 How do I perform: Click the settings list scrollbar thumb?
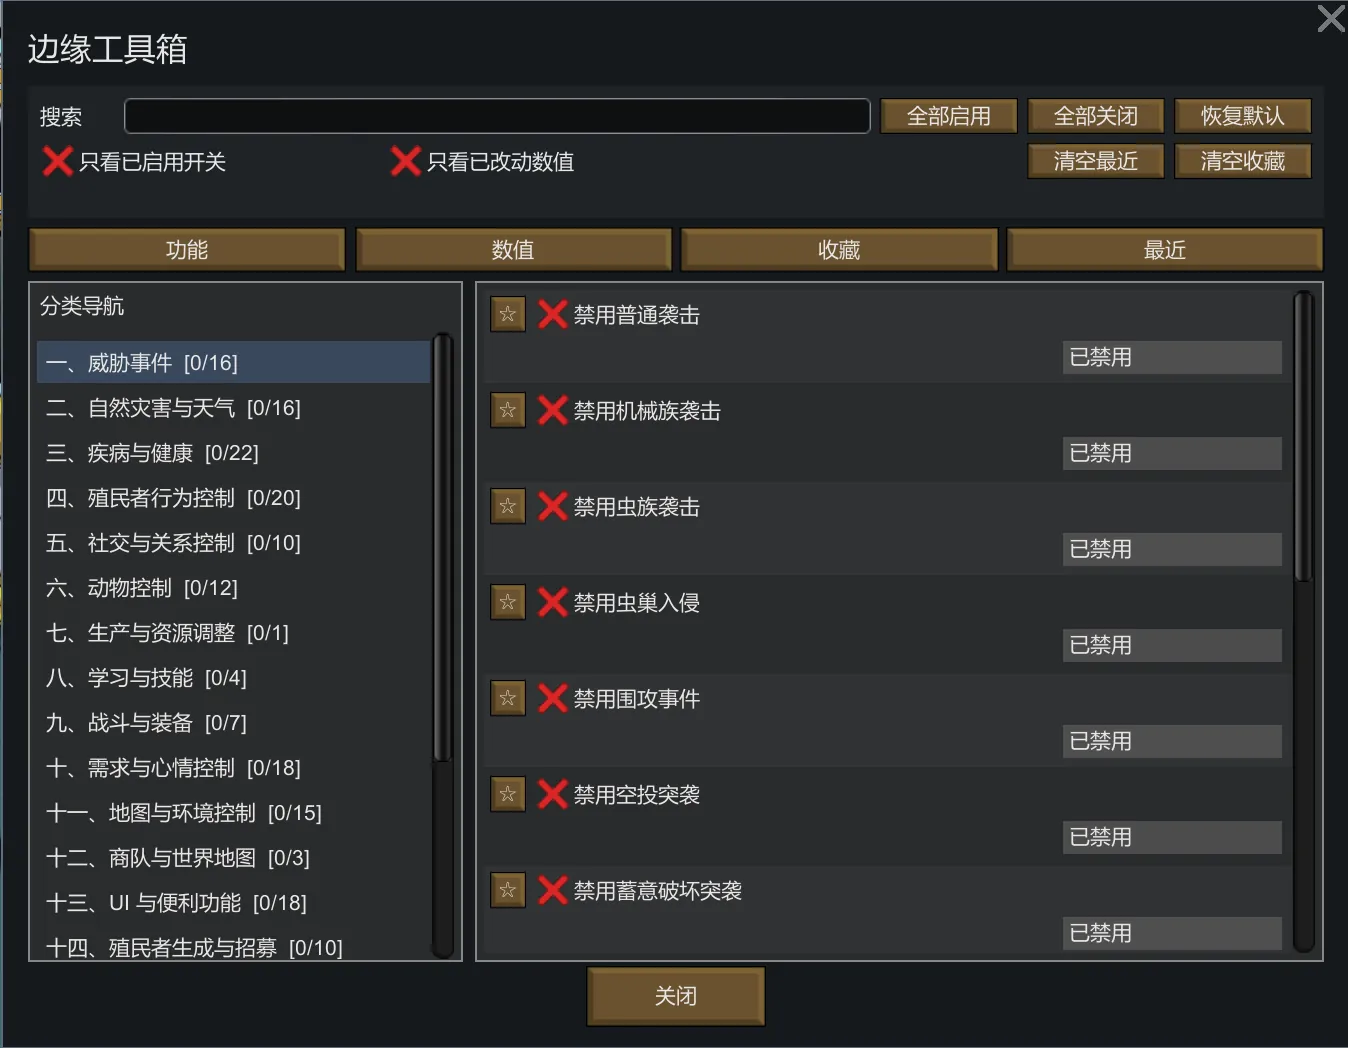pos(1303,435)
